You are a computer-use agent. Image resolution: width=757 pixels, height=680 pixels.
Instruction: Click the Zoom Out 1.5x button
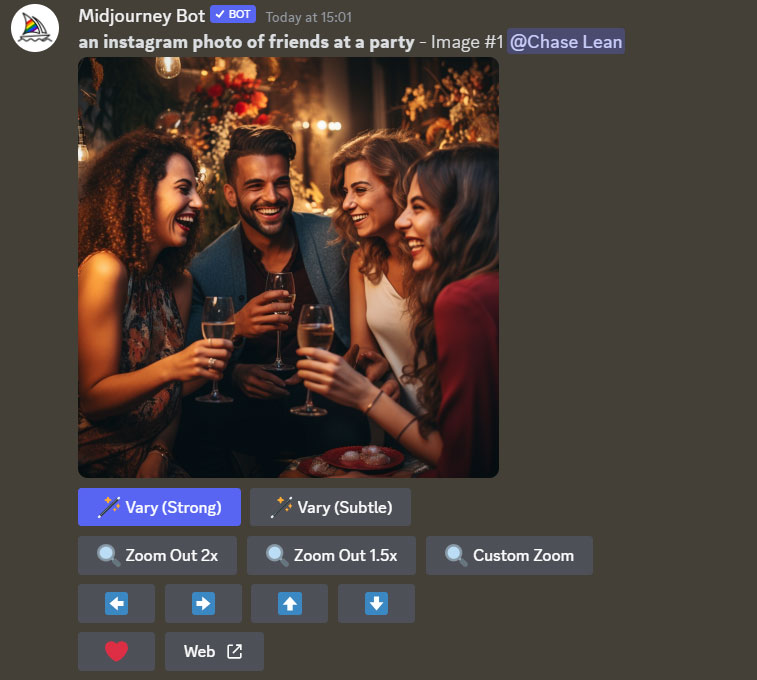[331, 555]
